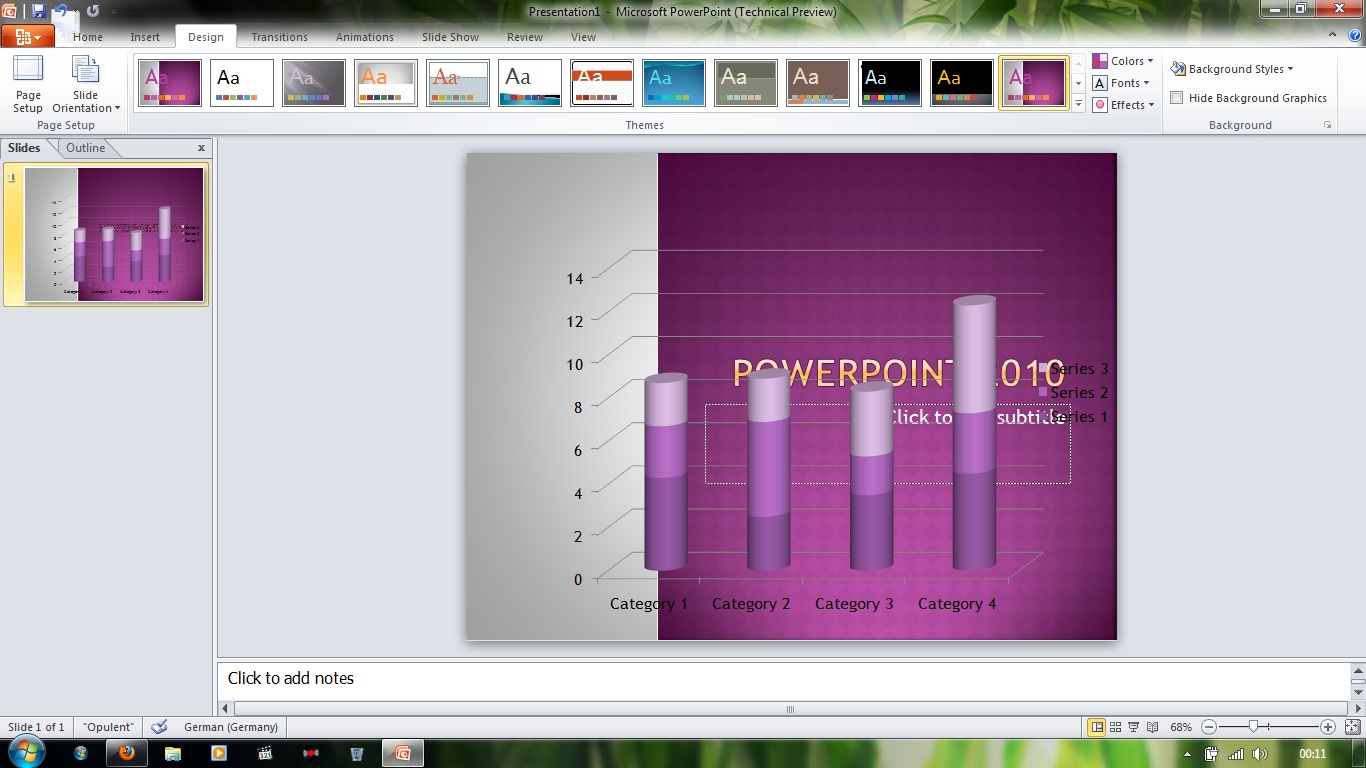Open PowerPoint Help
Image resolution: width=1366 pixels, height=768 pixels.
point(1353,37)
